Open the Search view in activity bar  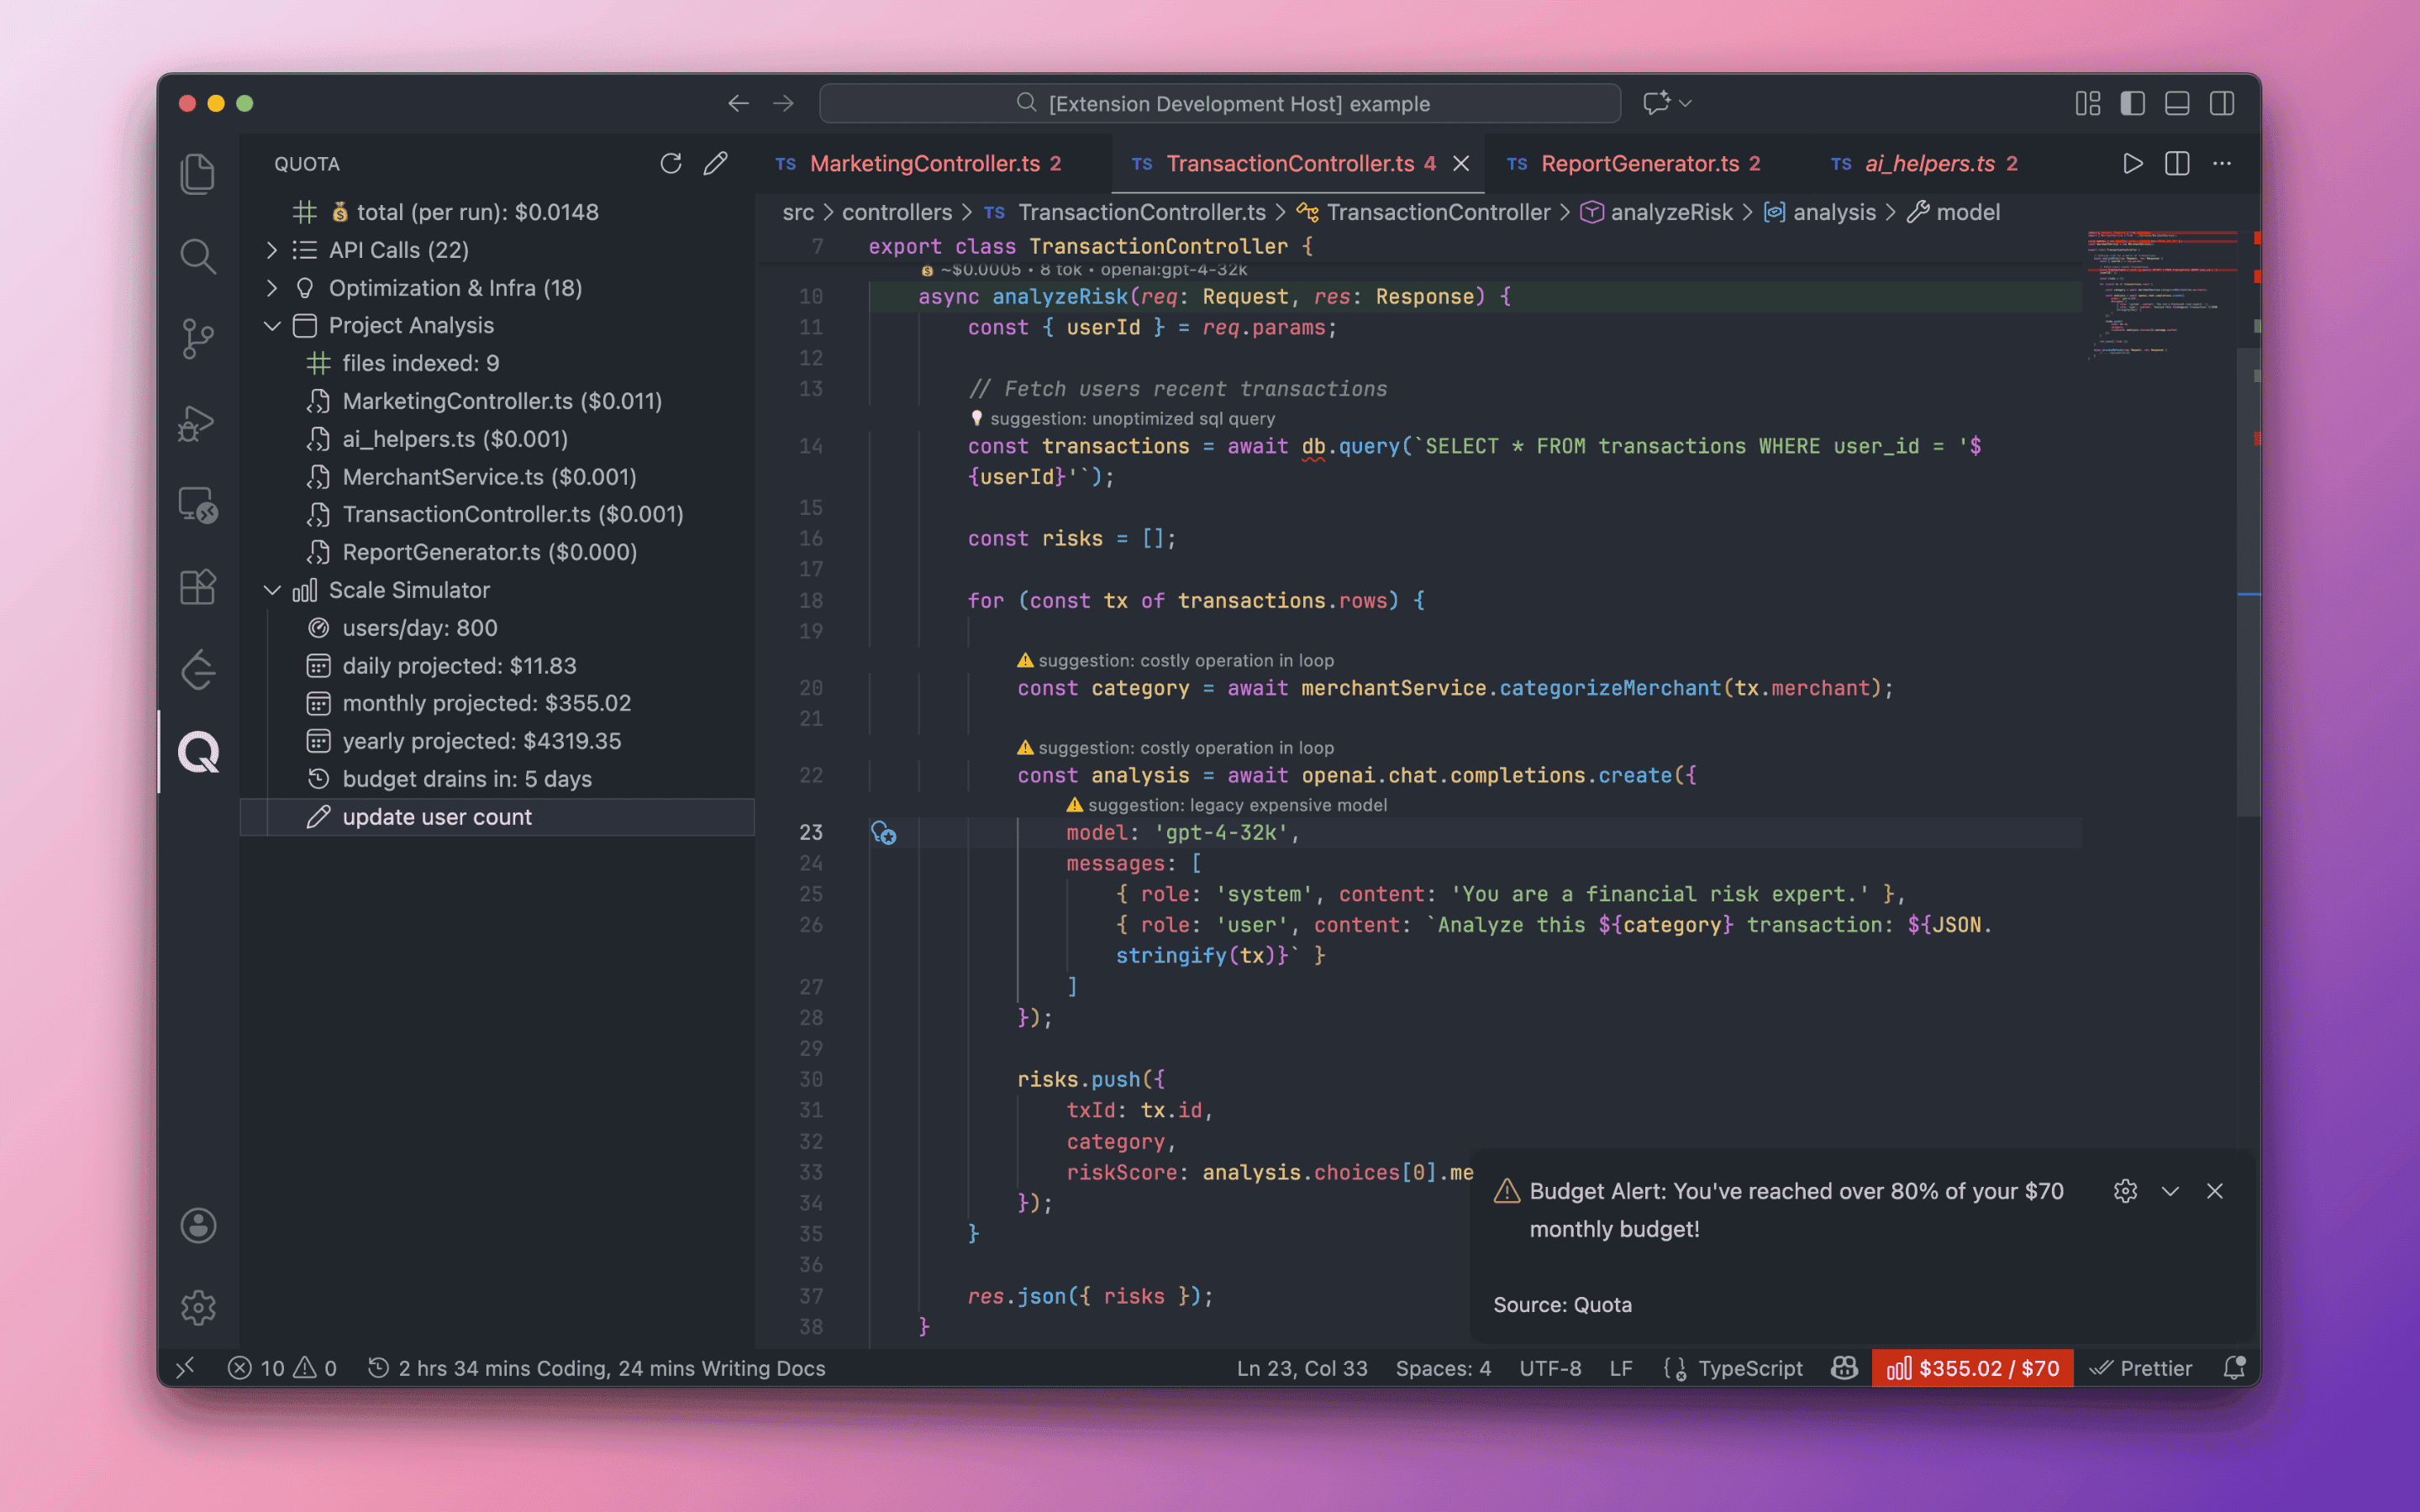198,257
